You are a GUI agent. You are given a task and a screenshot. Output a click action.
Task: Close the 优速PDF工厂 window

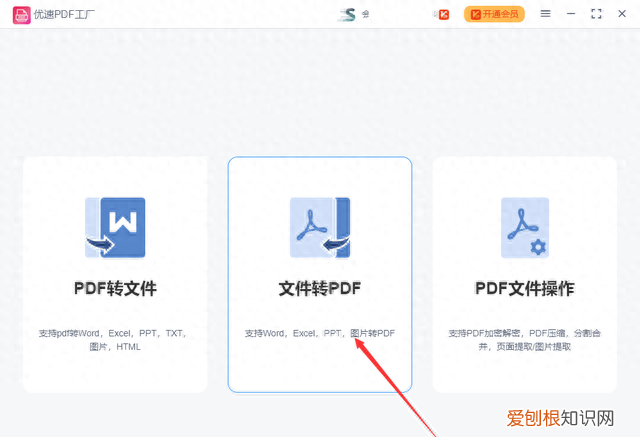tap(622, 14)
